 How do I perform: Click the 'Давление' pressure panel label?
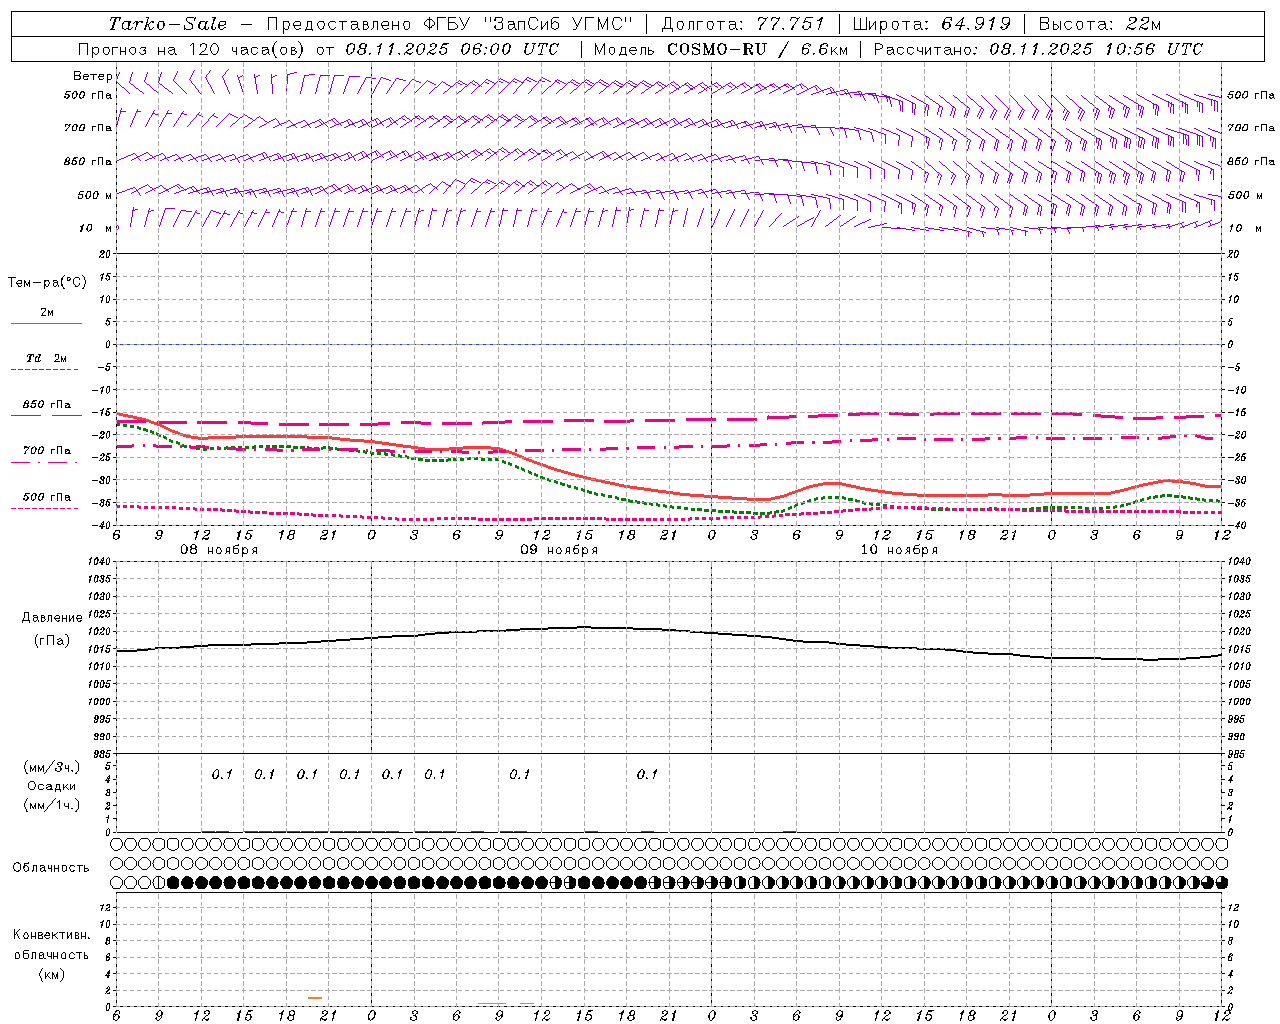[x=52, y=618]
